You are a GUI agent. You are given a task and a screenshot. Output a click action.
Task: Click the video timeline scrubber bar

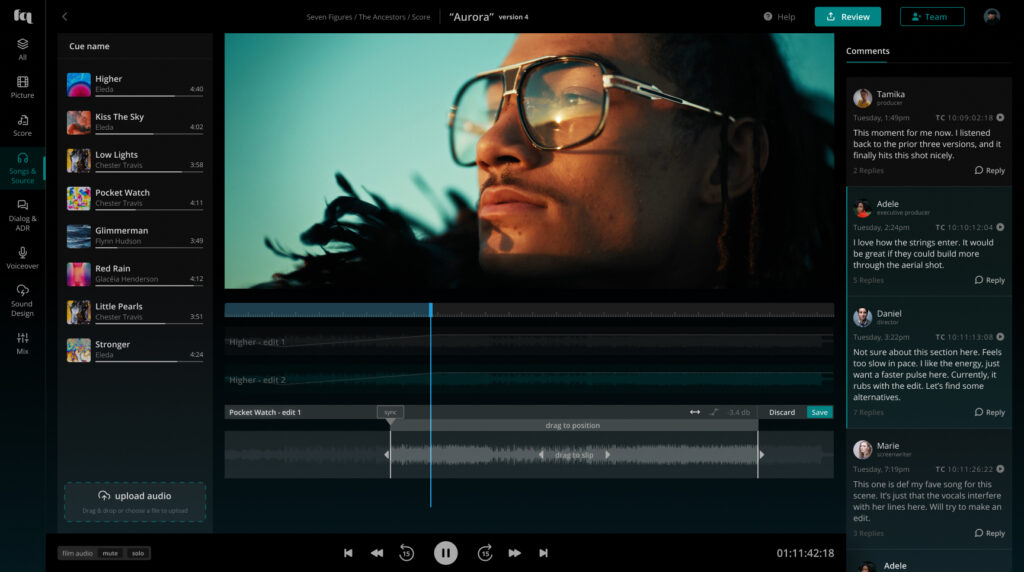[x=529, y=310]
